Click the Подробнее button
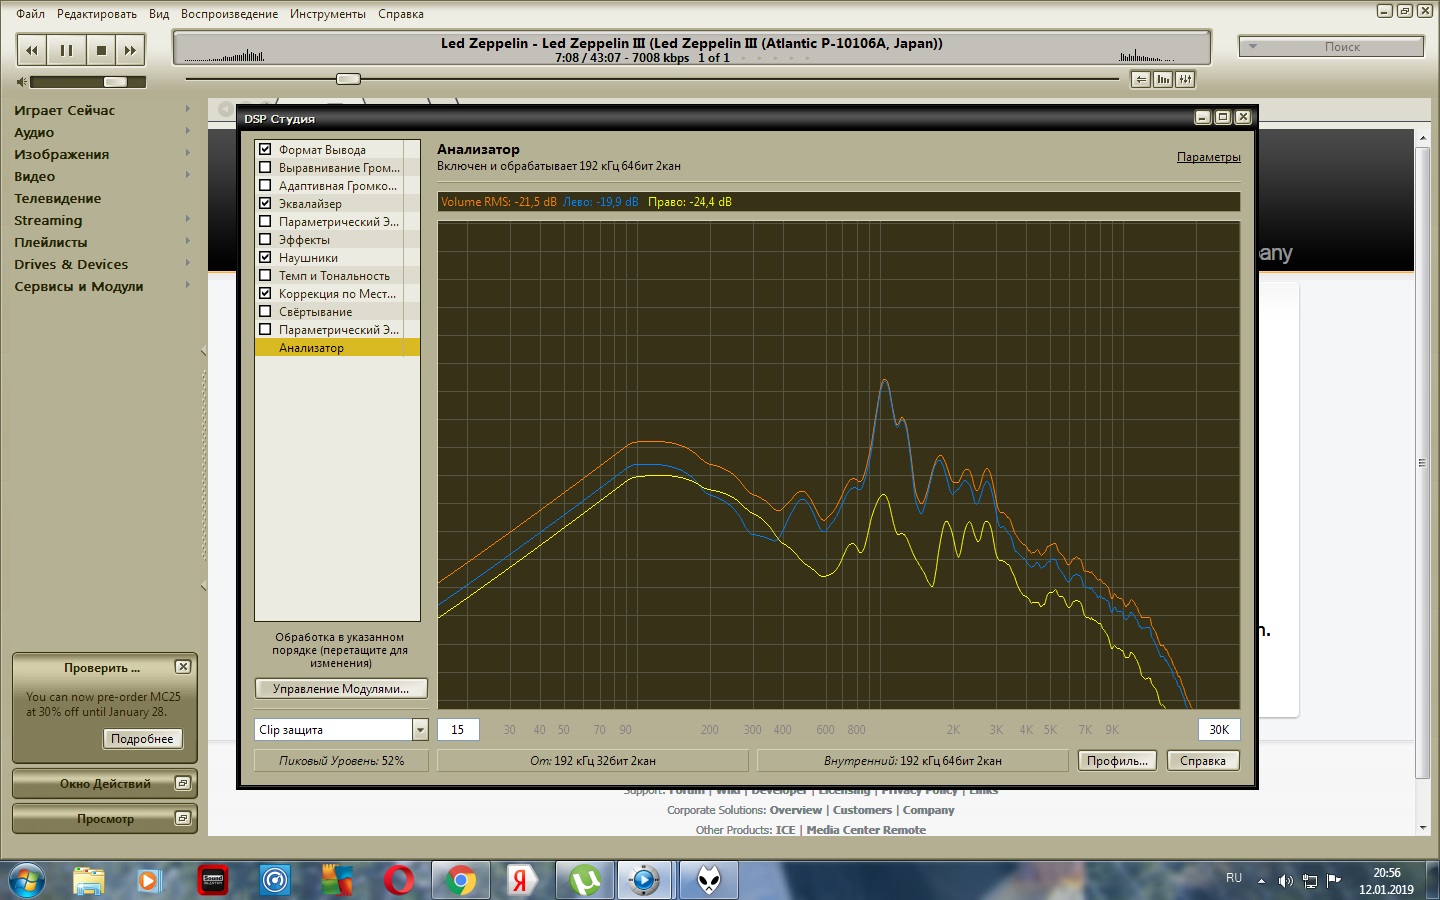Screen dimensions: 1440x900 (142, 739)
